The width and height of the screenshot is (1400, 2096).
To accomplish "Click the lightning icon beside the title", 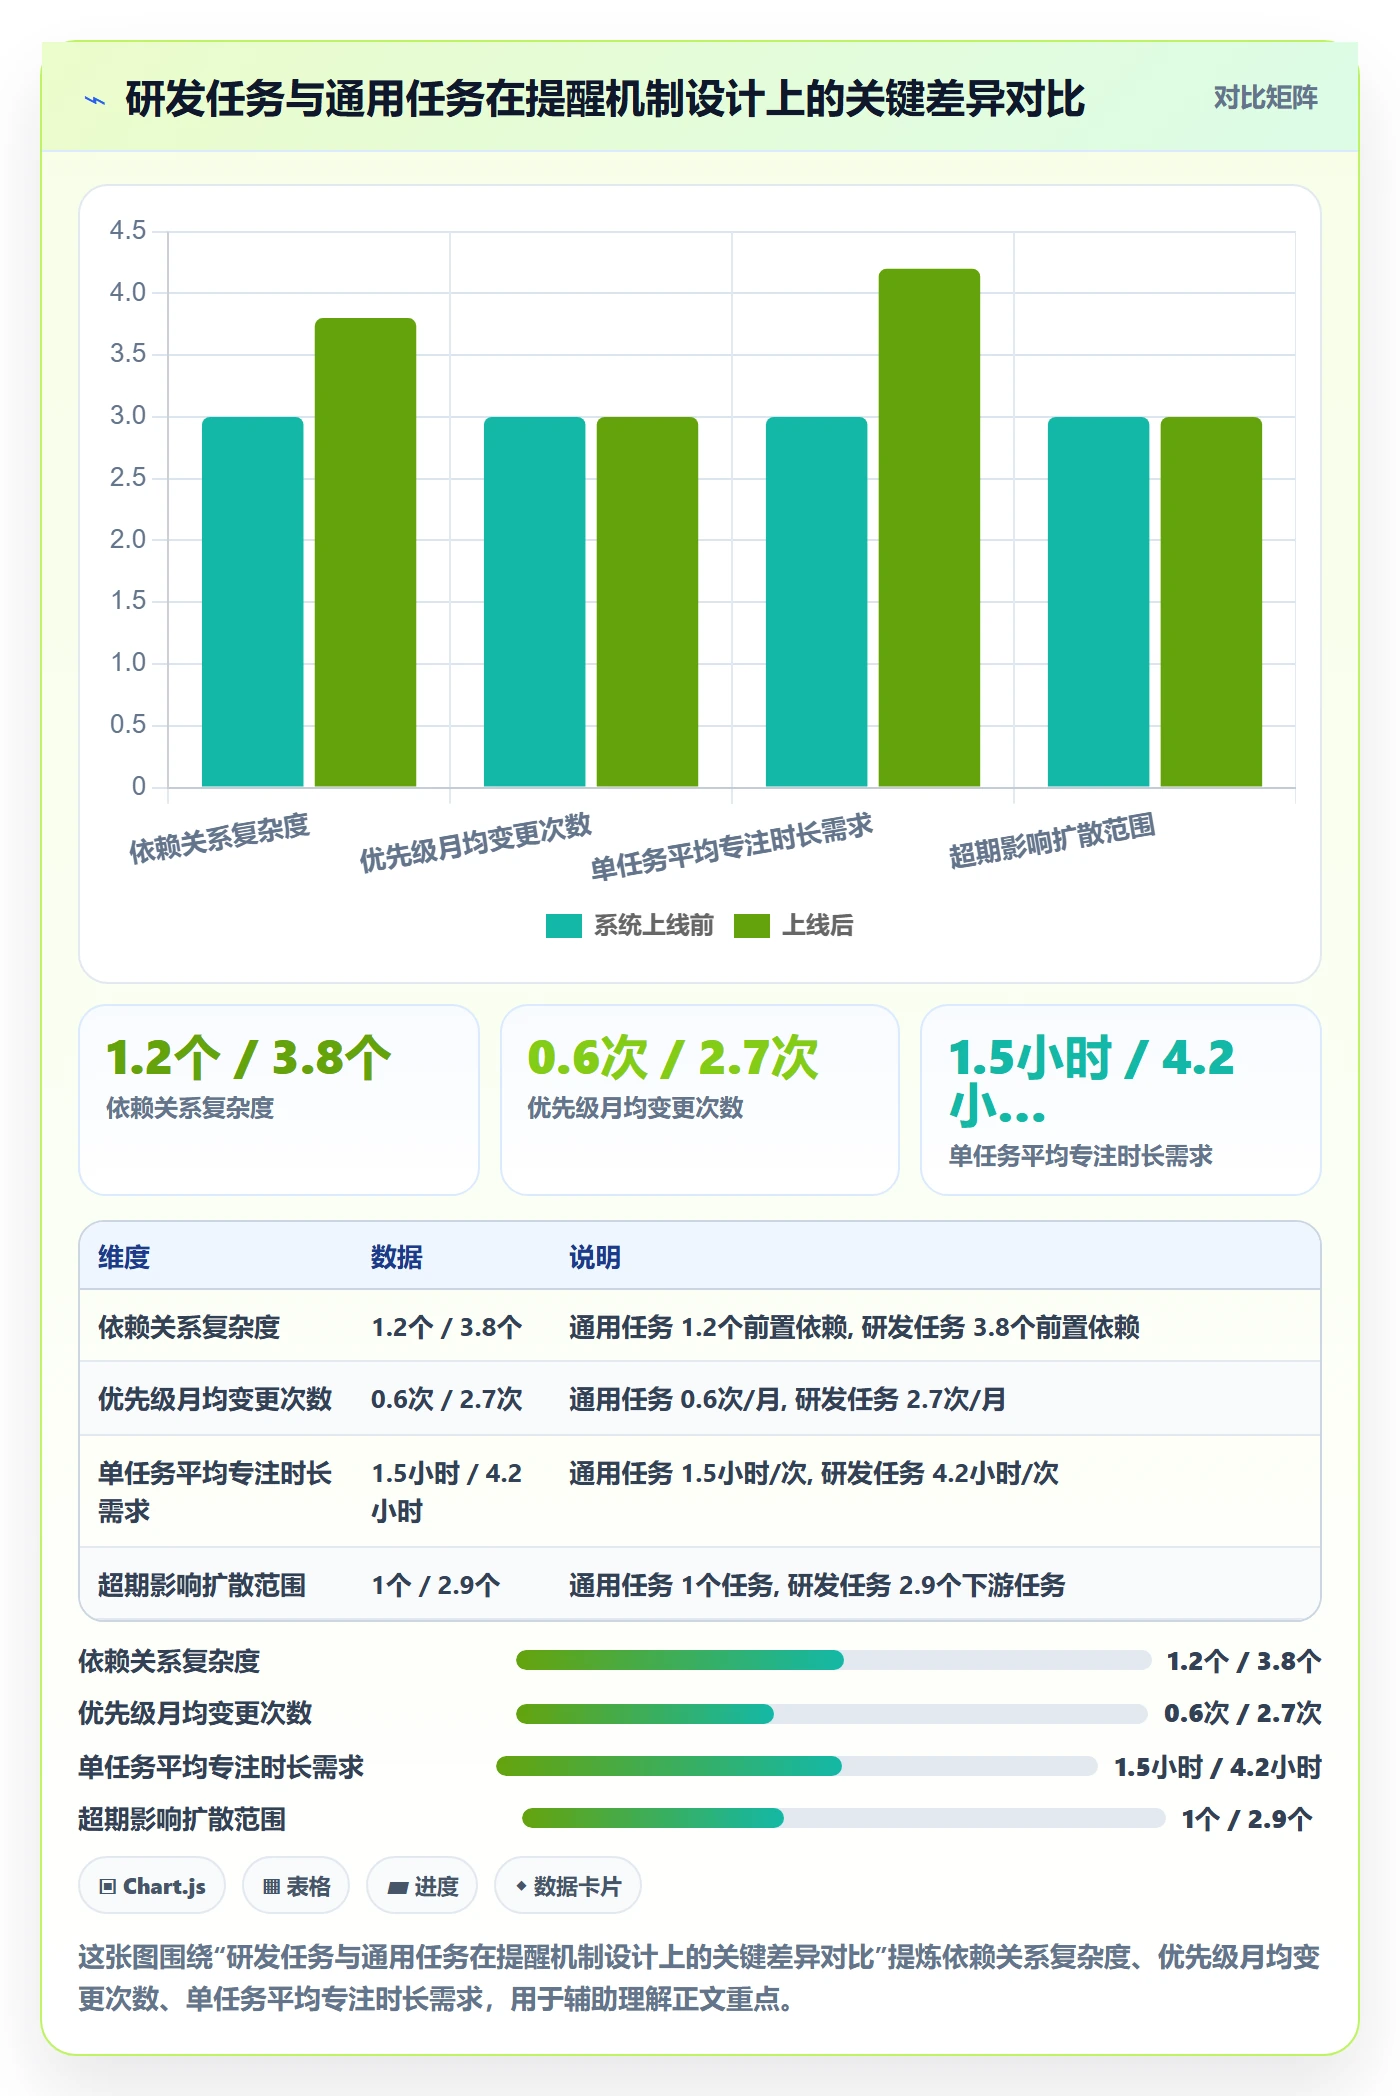I will coord(95,100).
